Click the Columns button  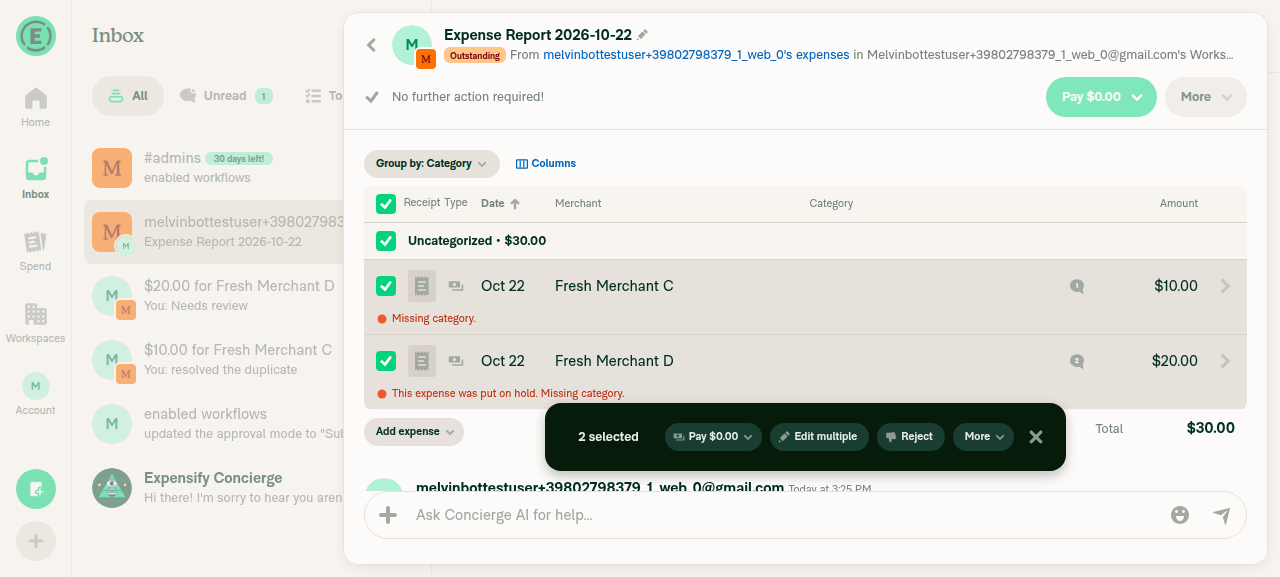pos(546,164)
